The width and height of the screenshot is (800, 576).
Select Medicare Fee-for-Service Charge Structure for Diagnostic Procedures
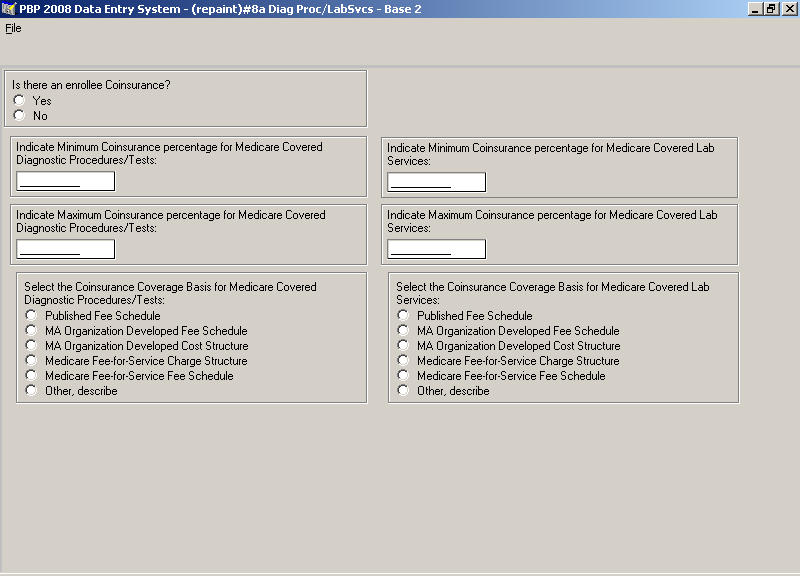31,360
